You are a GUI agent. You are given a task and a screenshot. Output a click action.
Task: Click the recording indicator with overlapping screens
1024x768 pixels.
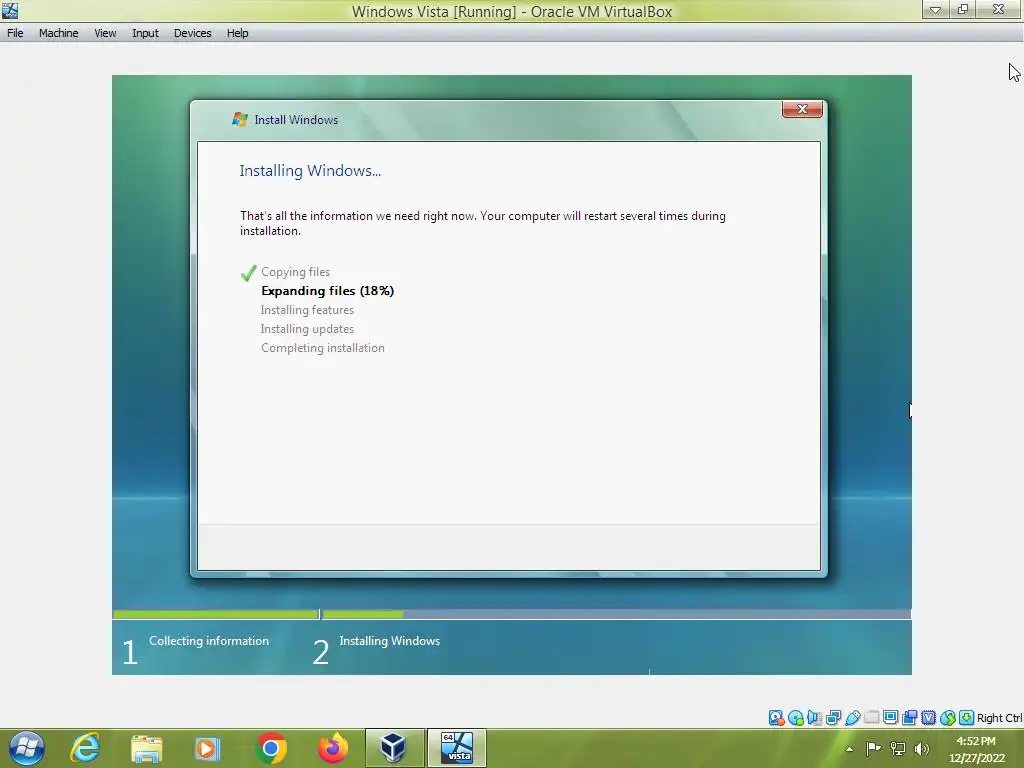click(909, 718)
